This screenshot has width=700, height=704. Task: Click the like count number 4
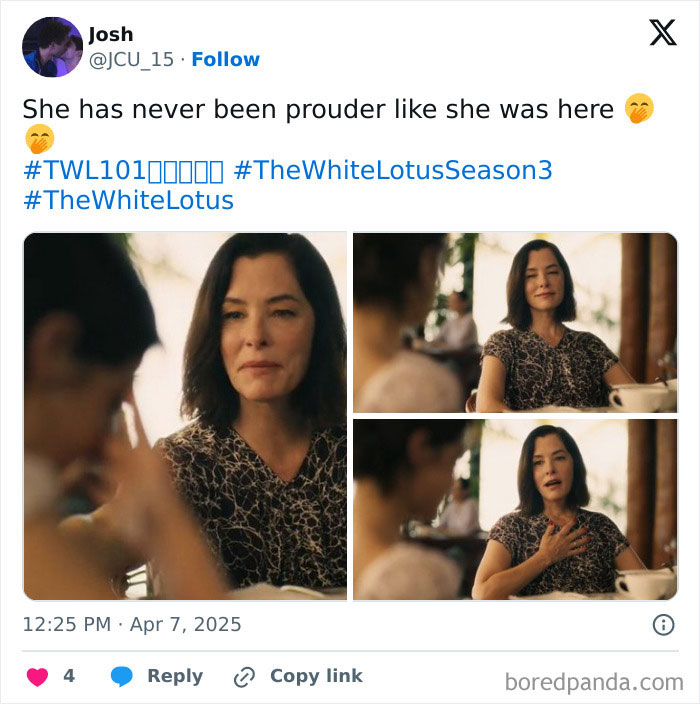[x=69, y=677]
